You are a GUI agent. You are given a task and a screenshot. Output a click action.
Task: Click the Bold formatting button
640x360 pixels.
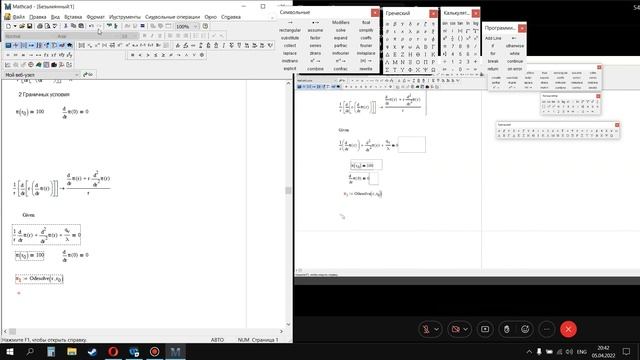point(144,36)
